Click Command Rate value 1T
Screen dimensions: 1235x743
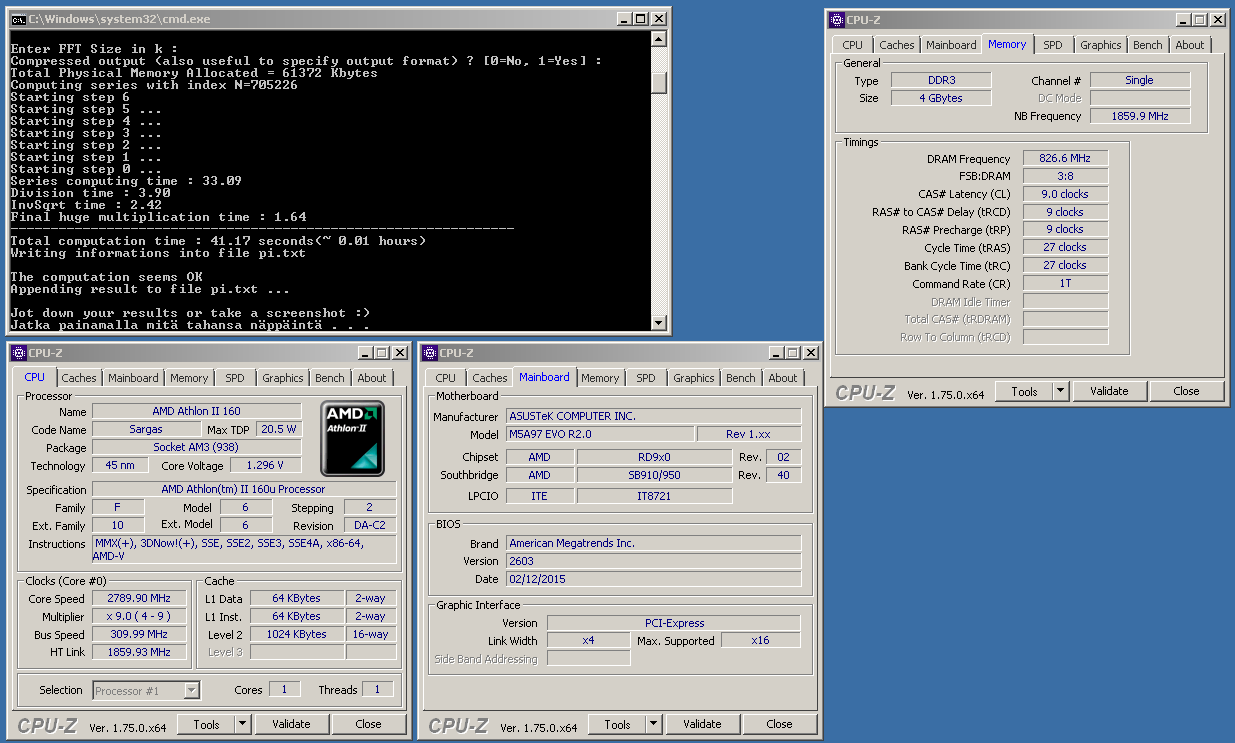coord(1065,283)
